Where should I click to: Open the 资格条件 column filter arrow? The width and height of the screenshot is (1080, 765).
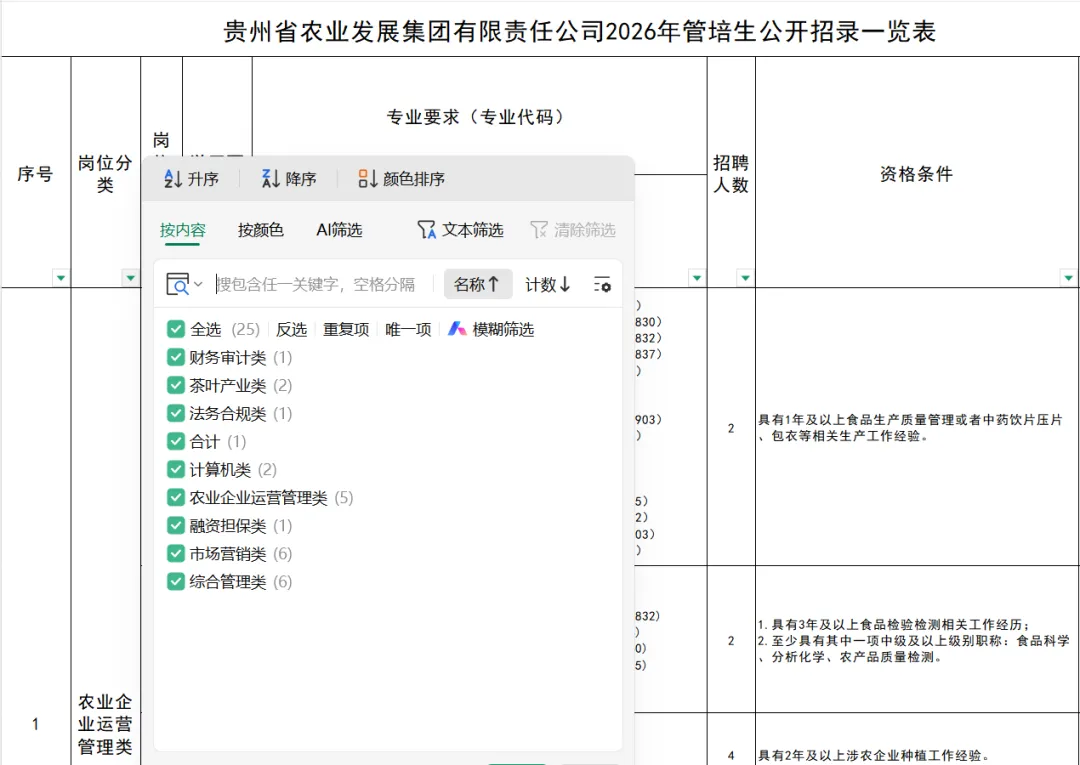(1068, 278)
